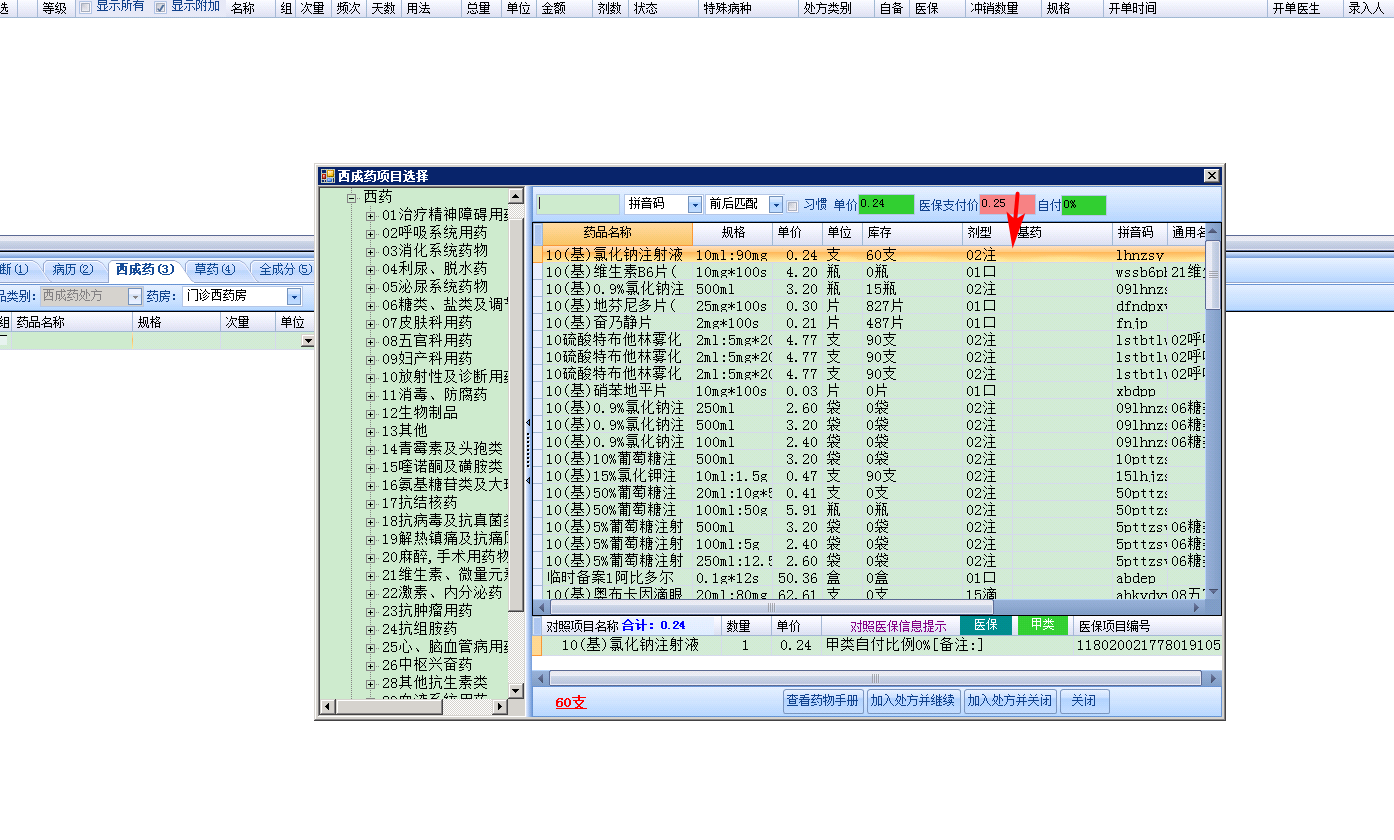Select the 09妇产科用药 tree category
Screen dimensions: 1394x840
tap(427, 359)
